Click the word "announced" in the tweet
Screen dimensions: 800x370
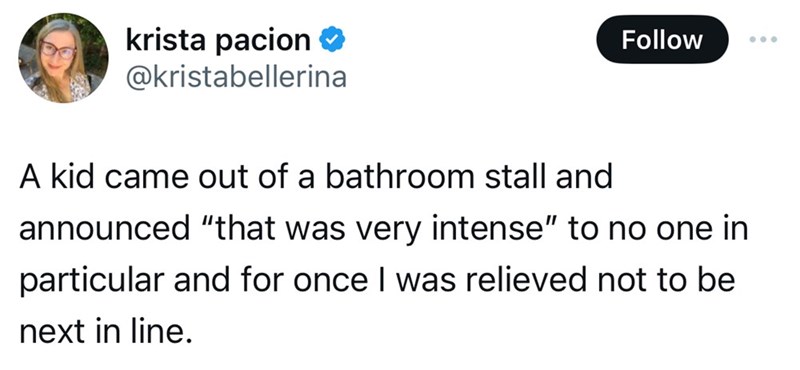(x=104, y=231)
